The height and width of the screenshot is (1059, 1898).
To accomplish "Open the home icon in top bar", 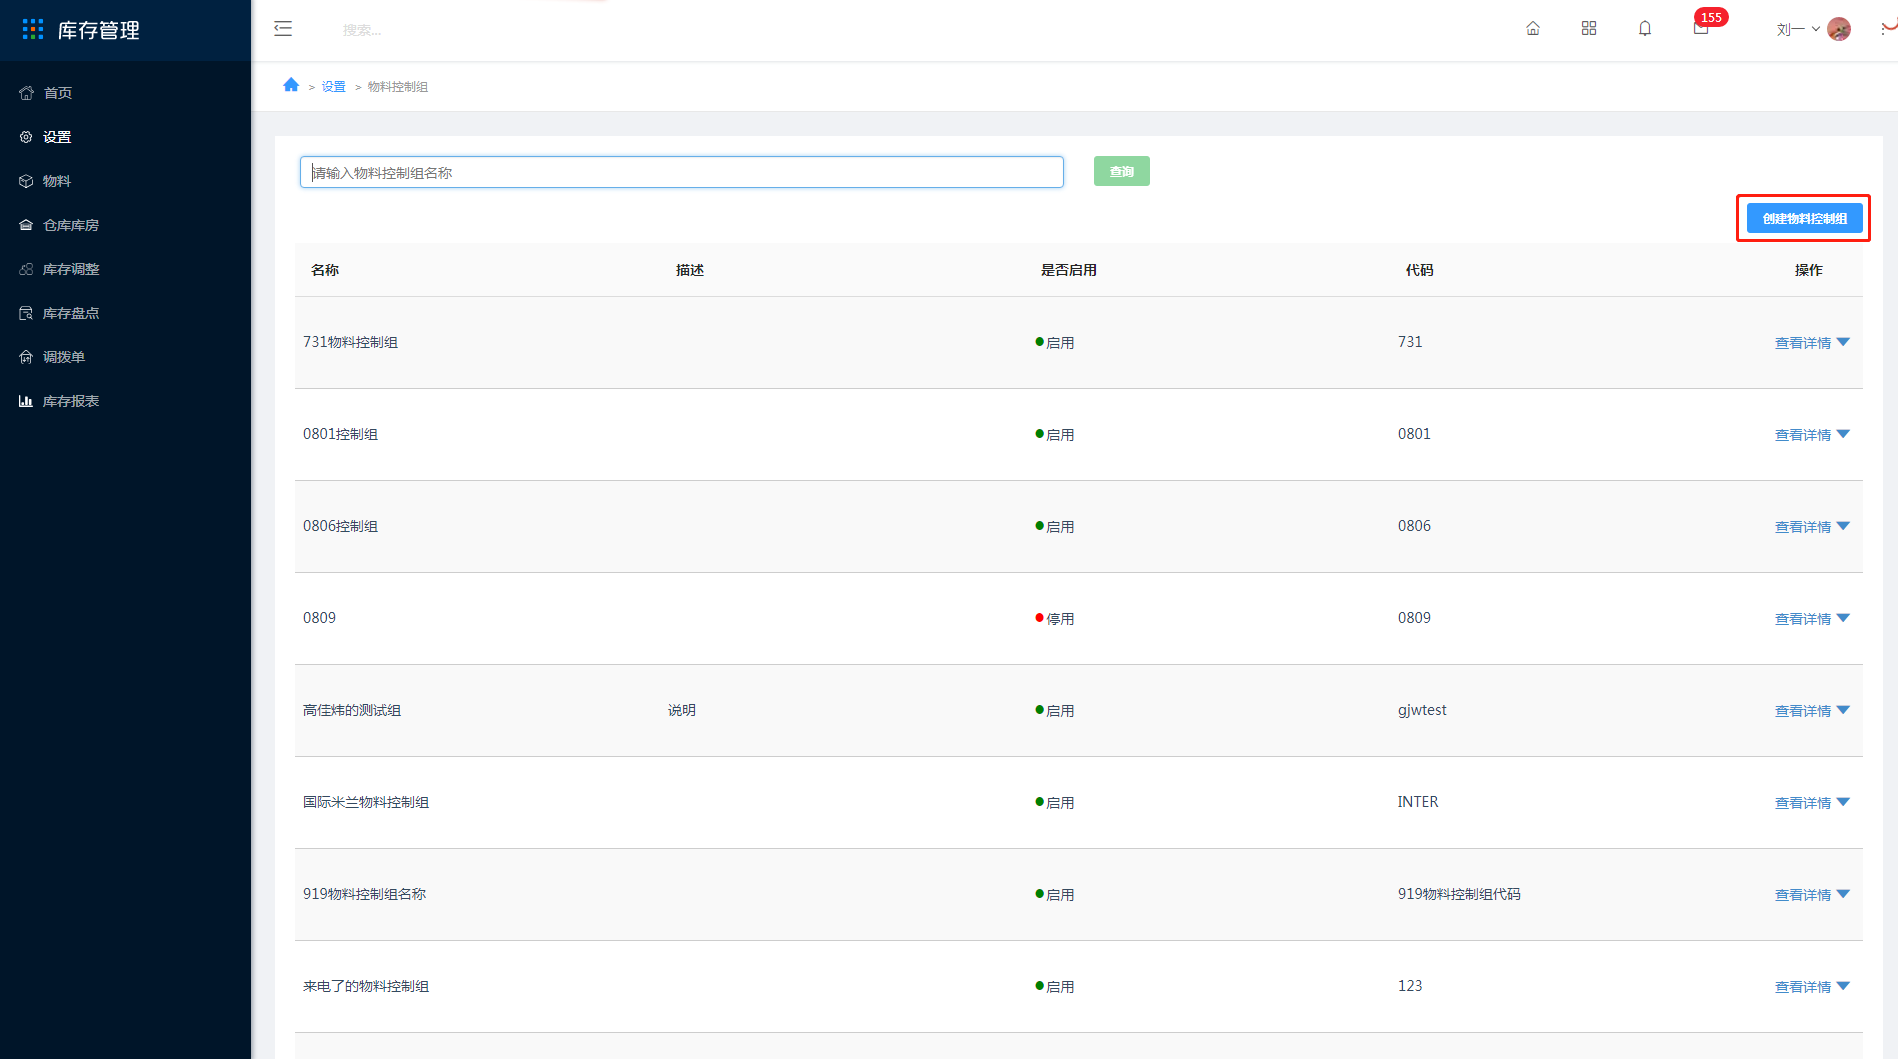I will click(x=1533, y=29).
